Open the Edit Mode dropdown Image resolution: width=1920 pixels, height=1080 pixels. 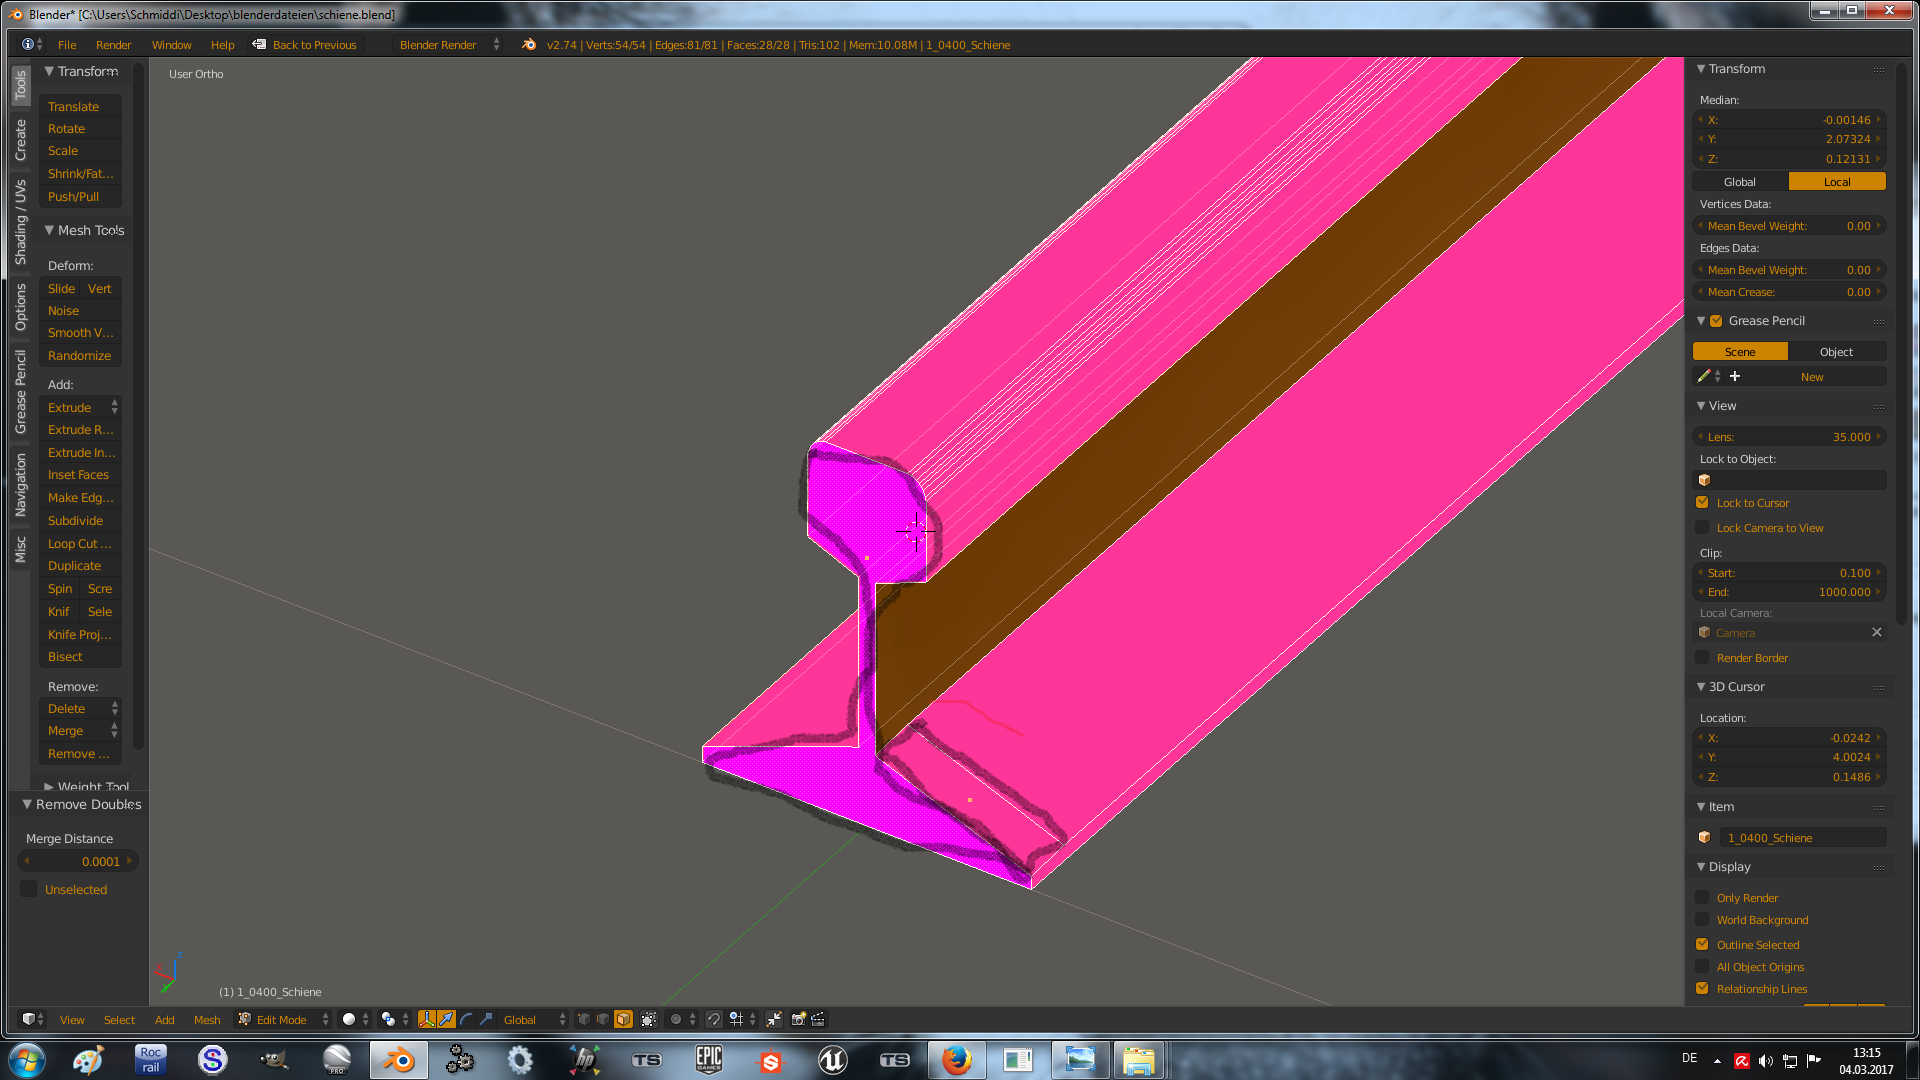283,1019
